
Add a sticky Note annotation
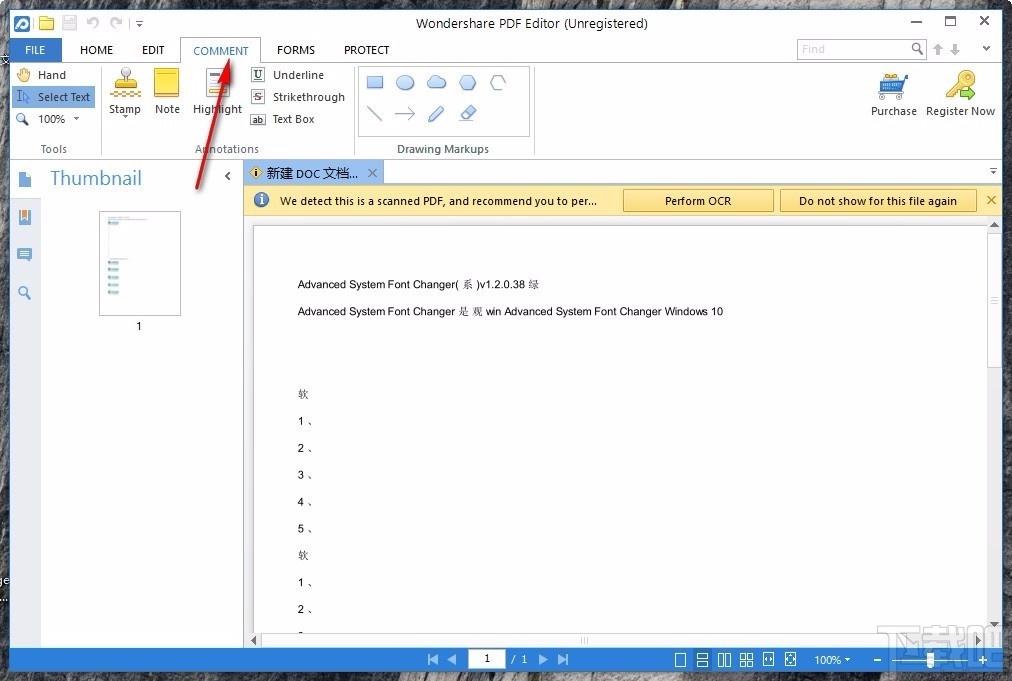pos(167,92)
